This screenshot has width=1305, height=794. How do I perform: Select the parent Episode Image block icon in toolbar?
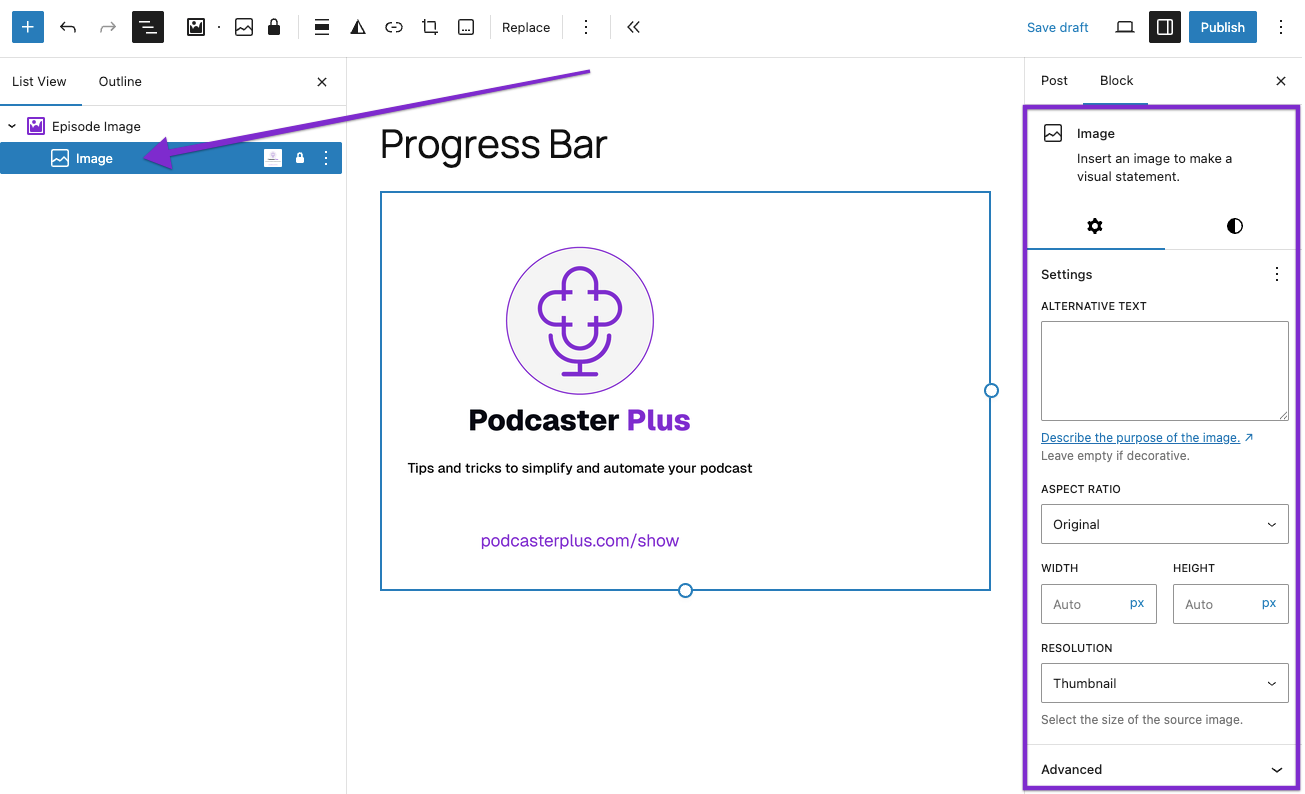(196, 27)
